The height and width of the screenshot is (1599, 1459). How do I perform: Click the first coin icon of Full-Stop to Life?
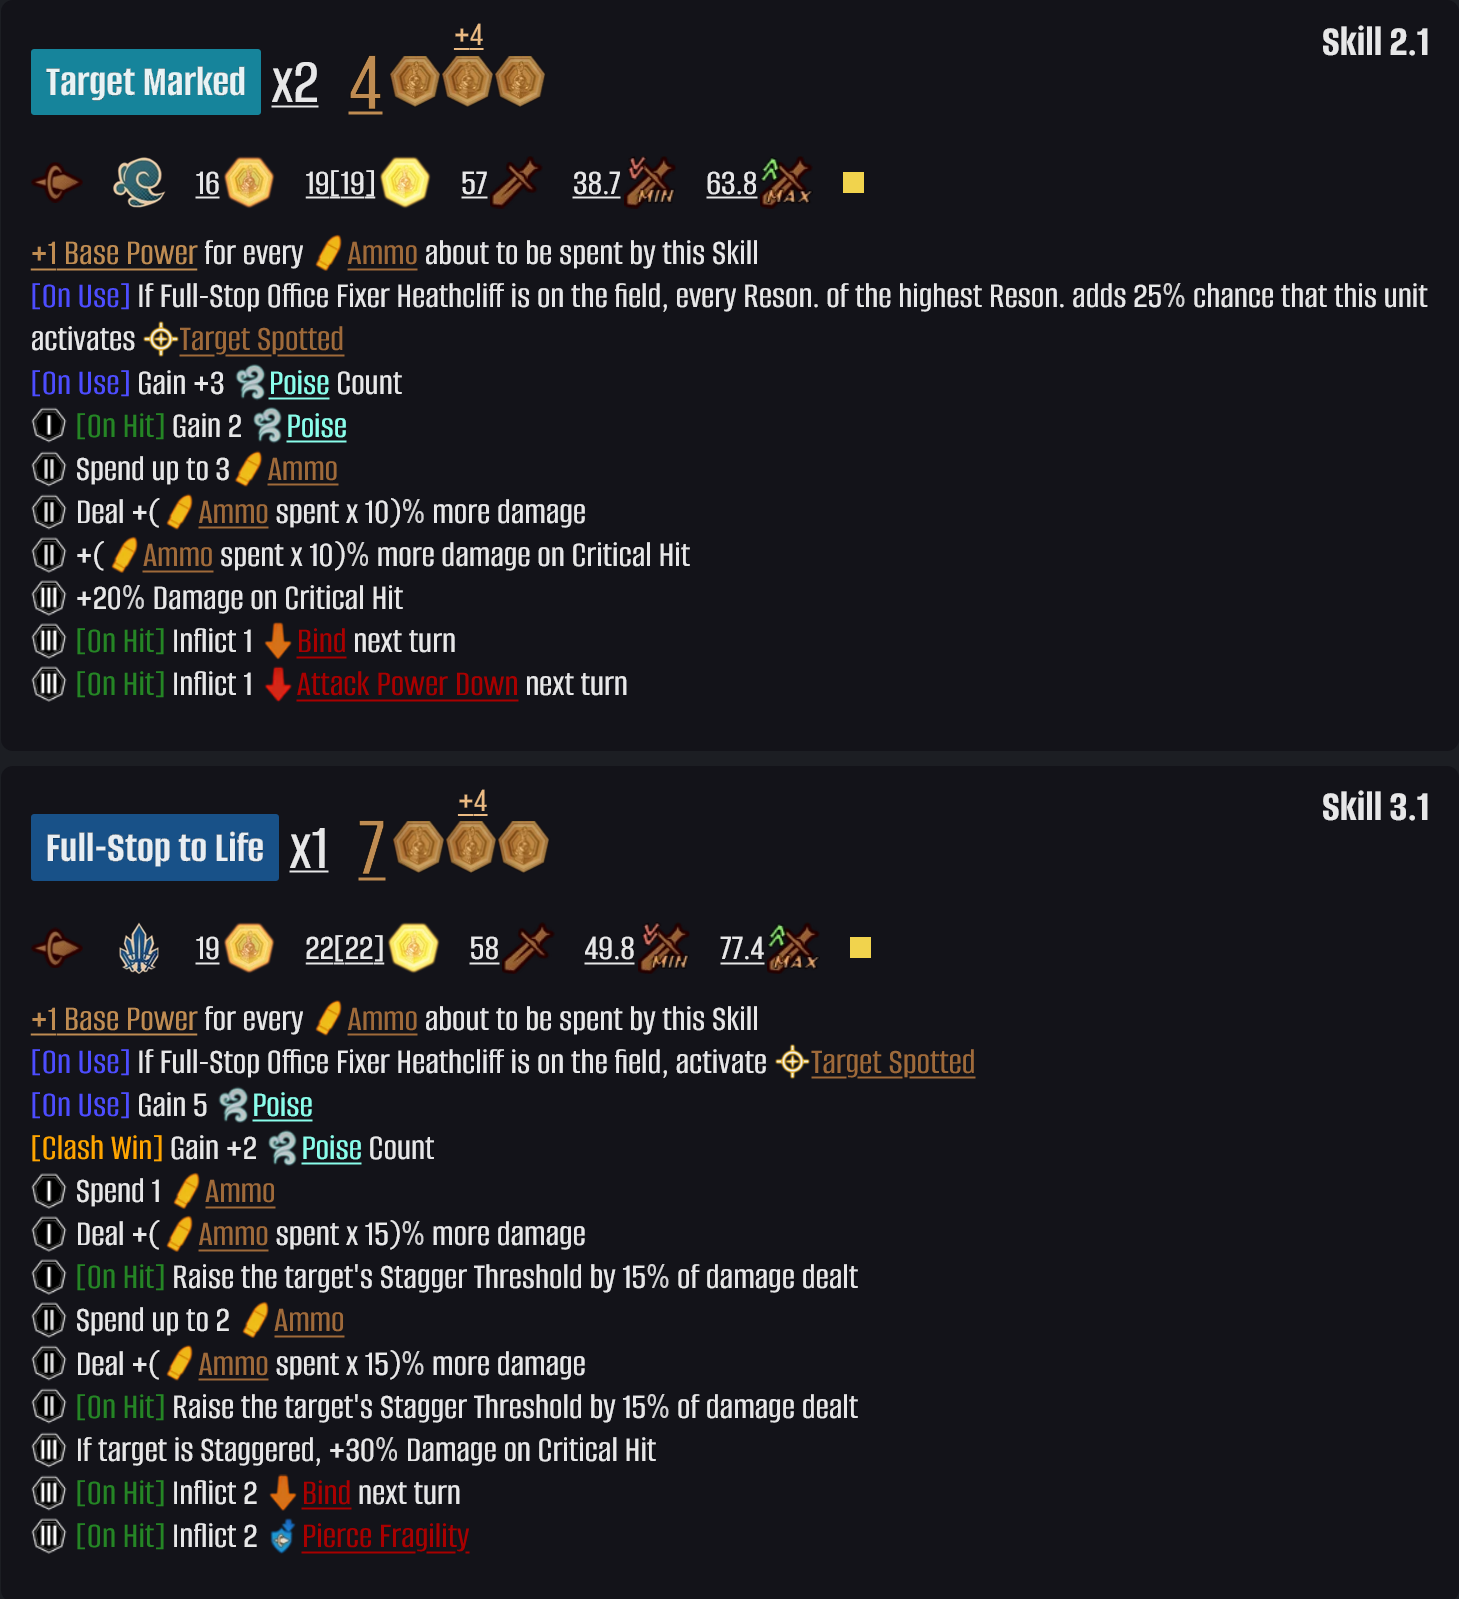[x=418, y=847]
